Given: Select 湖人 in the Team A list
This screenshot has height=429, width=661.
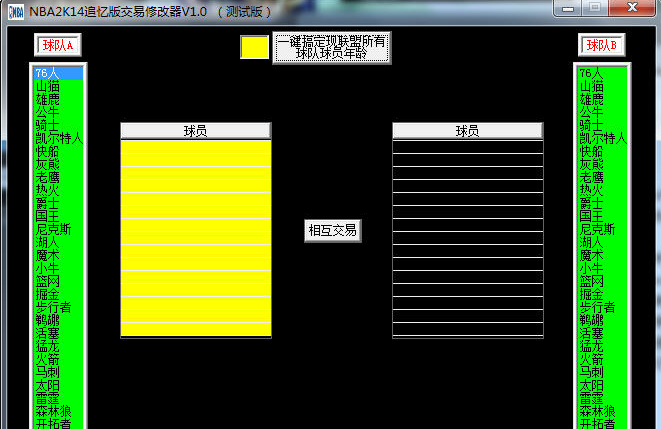Looking at the screenshot, I should (59, 242).
